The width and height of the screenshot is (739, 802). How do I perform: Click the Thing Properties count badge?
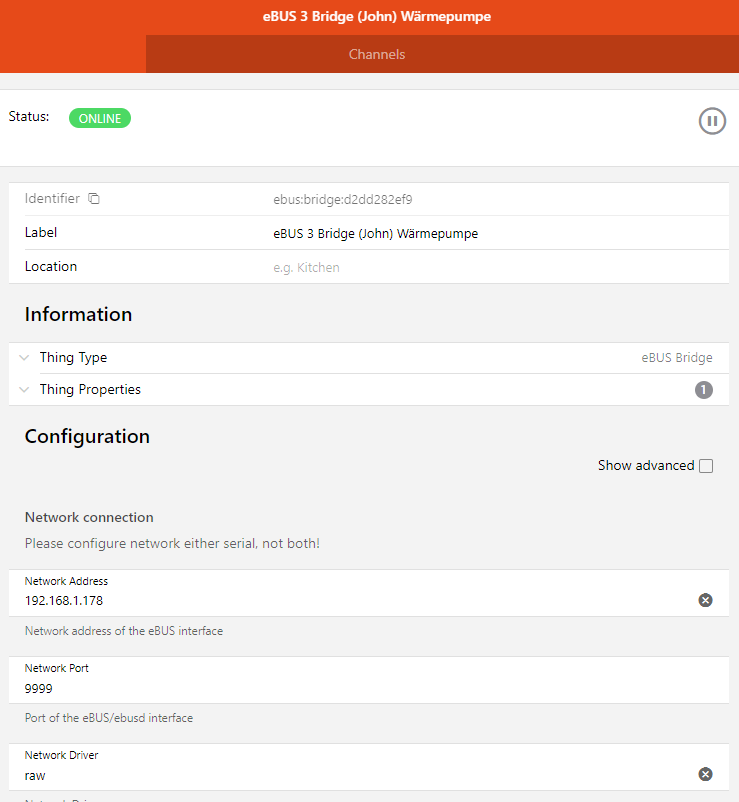(x=703, y=390)
